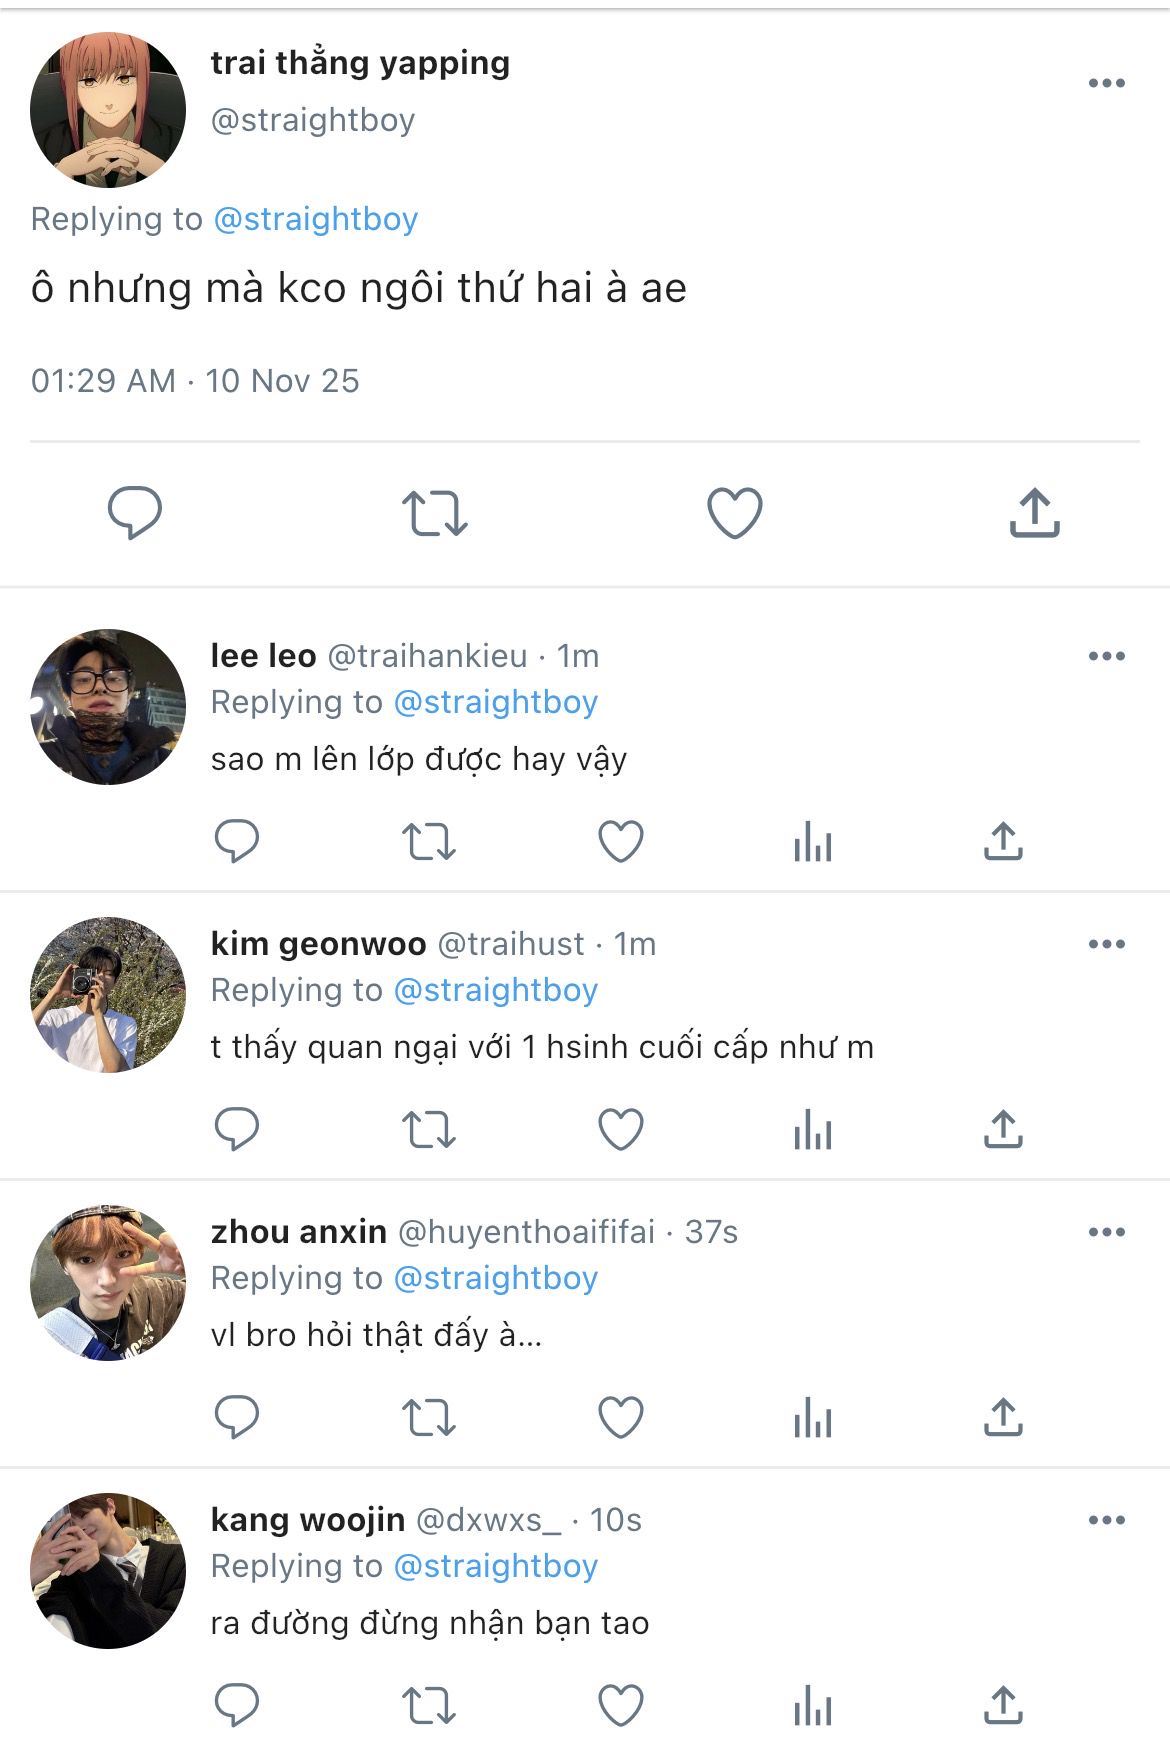Retweet kim geonwoo's reply

(429, 1129)
